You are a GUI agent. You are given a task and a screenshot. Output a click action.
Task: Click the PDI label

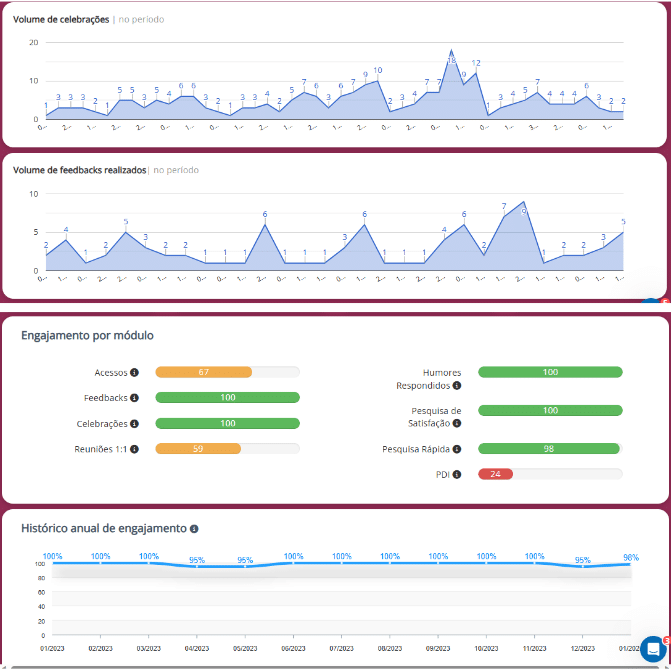(443, 474)
